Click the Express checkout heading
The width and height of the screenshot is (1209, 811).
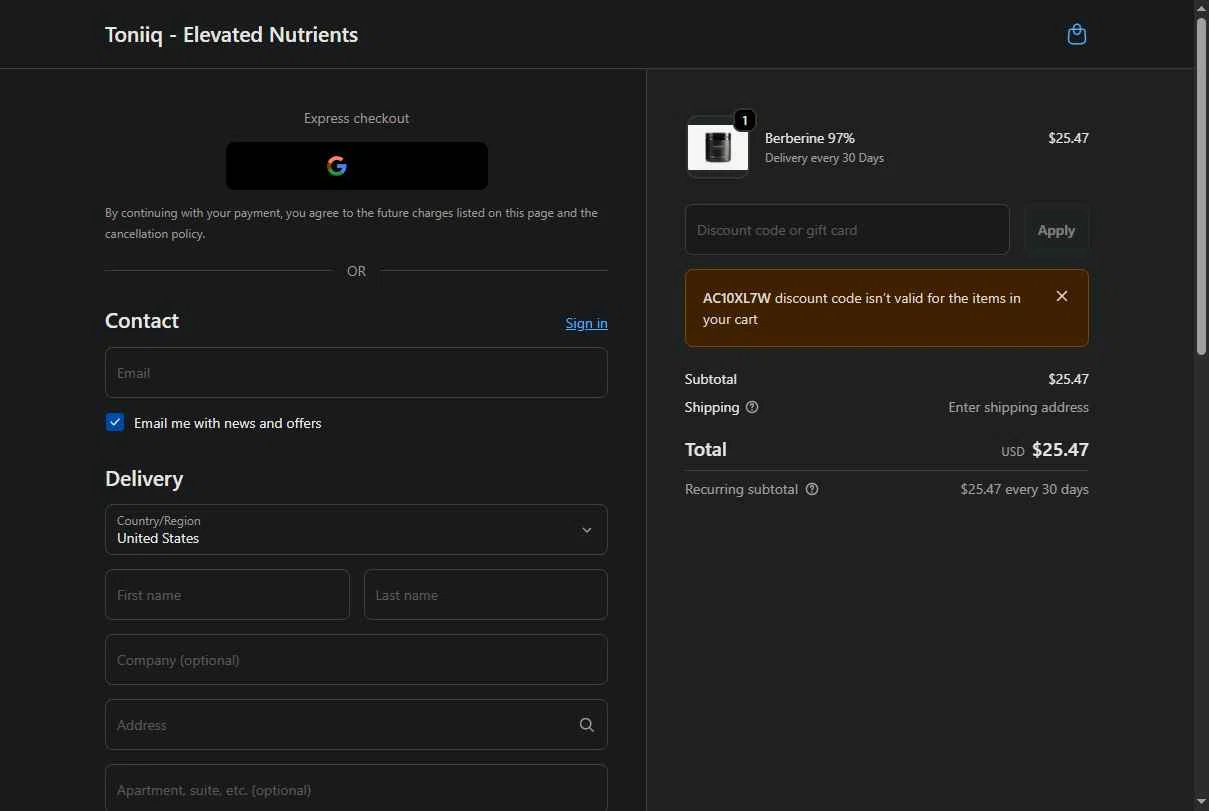[x=356, y=118]
